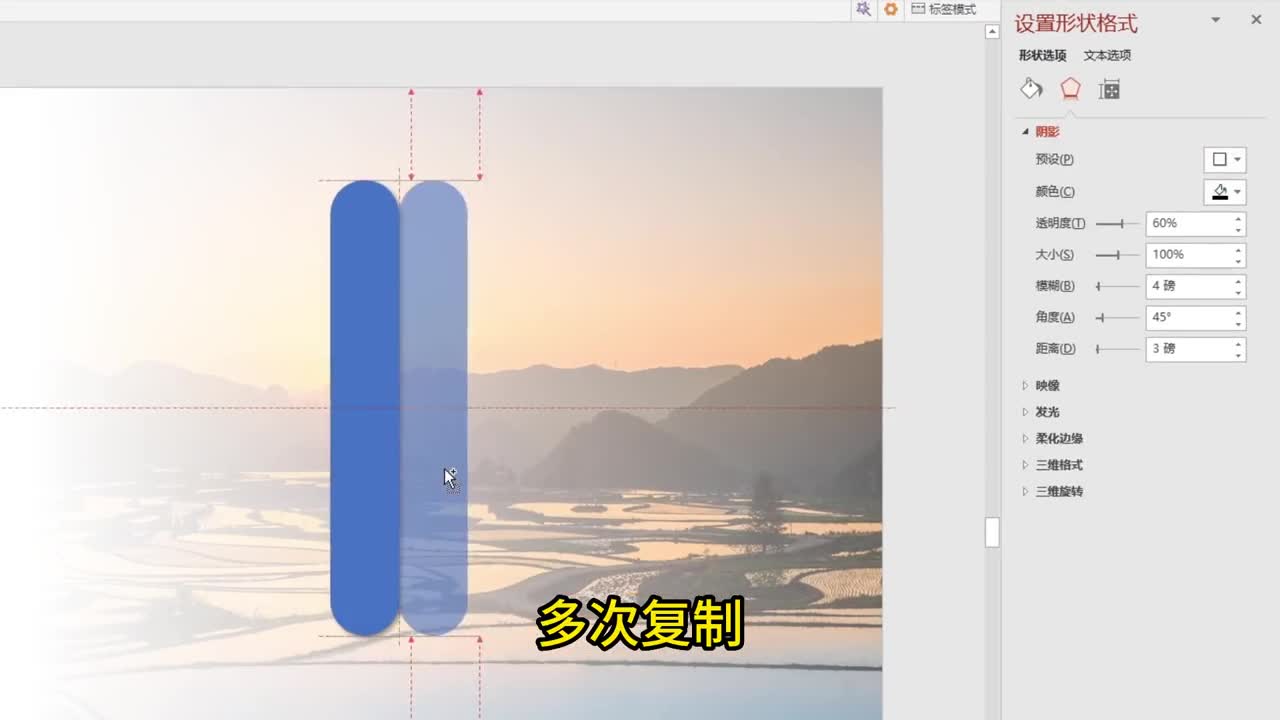Click the 模糊 blur value field
This screenshot has width=1280, height=720.
click(x=1188, y=286)
